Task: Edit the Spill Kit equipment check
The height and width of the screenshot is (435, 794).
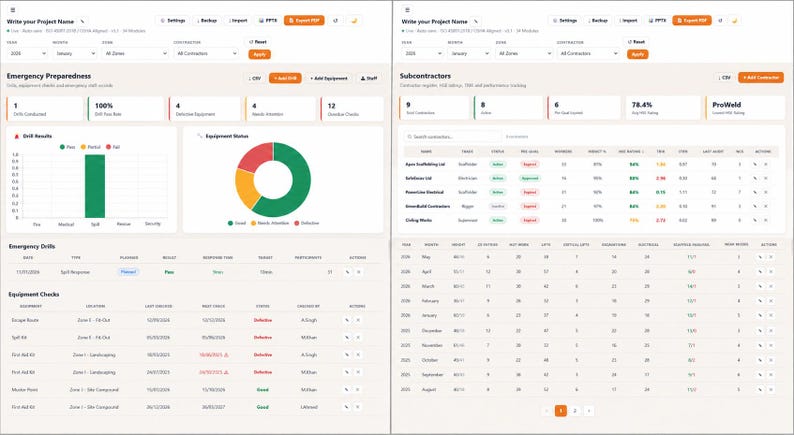Action: tap(347, 337)
